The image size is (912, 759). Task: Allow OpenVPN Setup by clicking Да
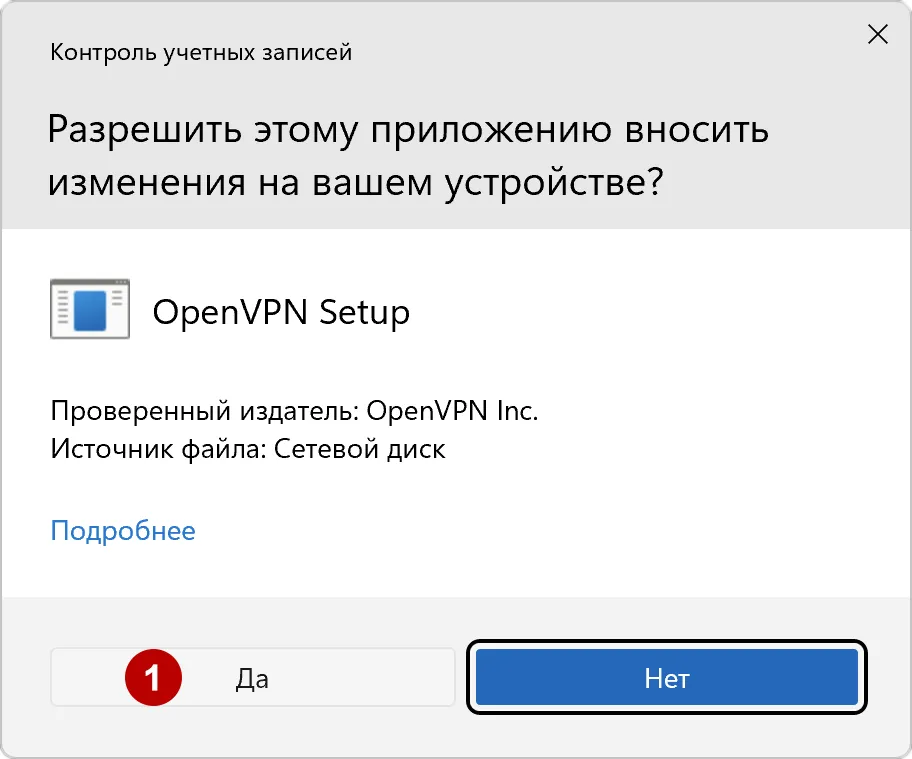coord(253,677)
